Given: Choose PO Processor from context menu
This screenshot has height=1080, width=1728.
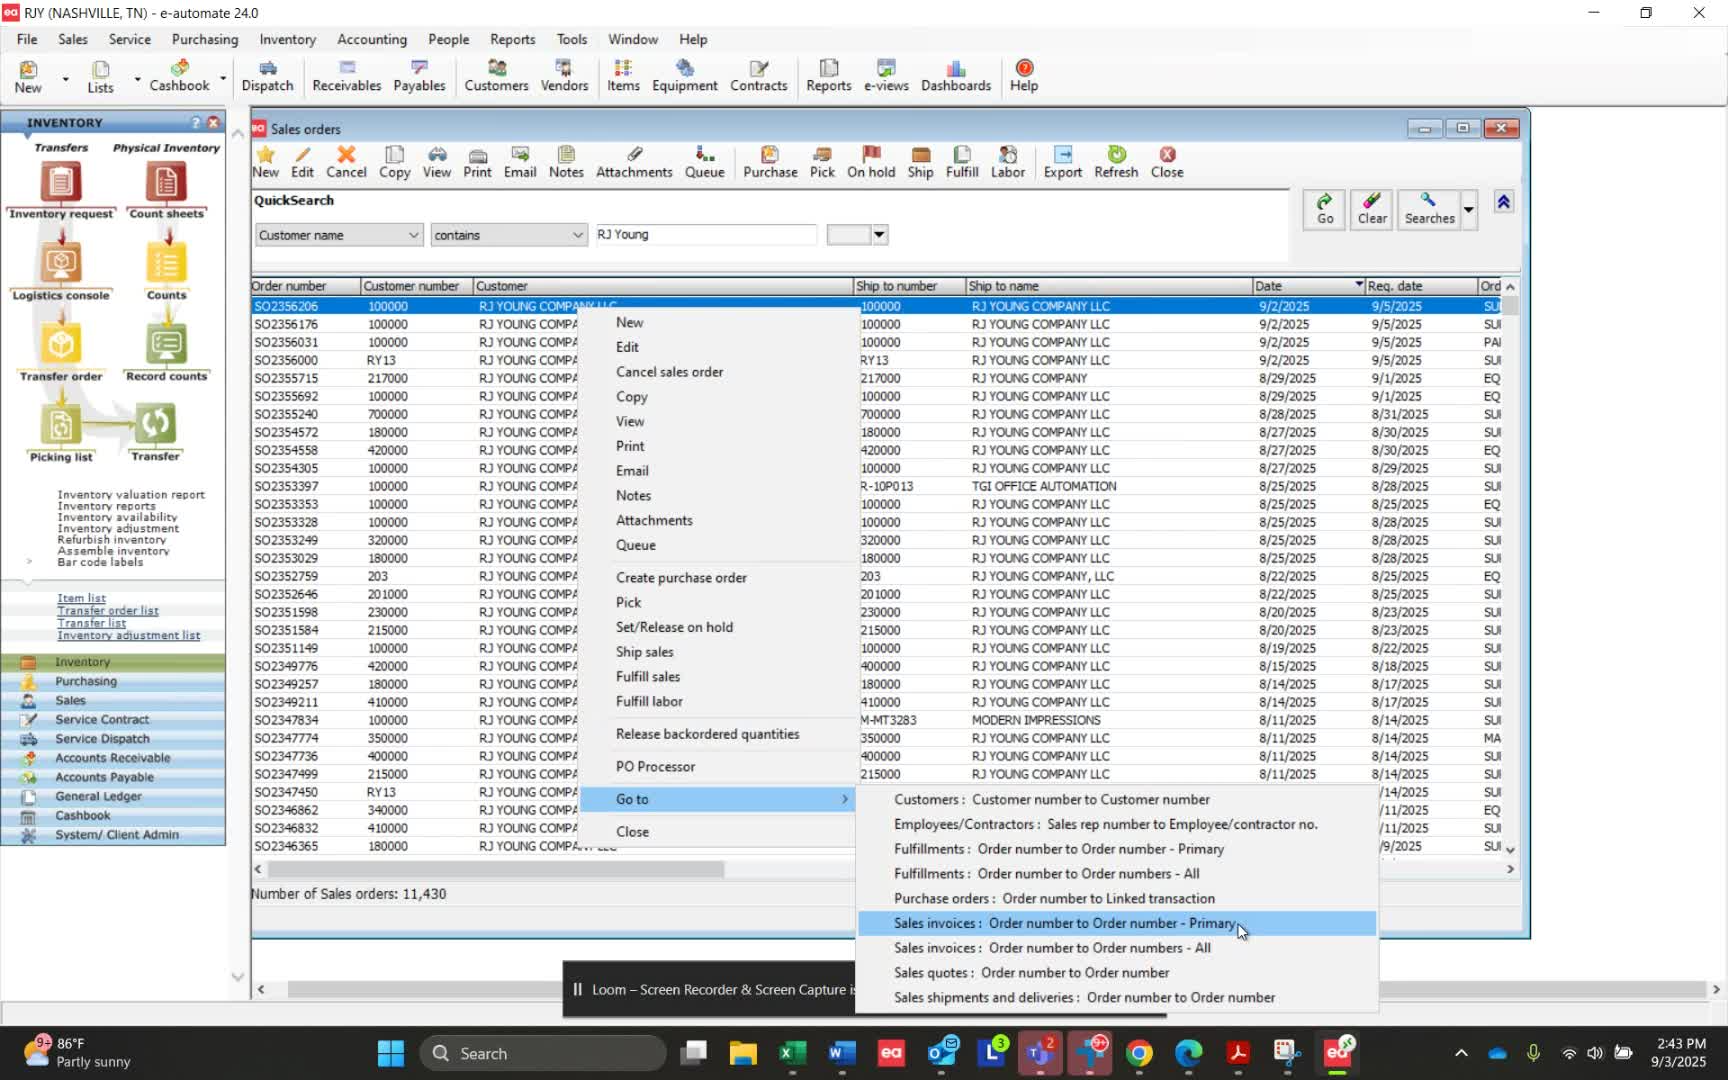Looking at the screenshot, I should tap(655, 767).
